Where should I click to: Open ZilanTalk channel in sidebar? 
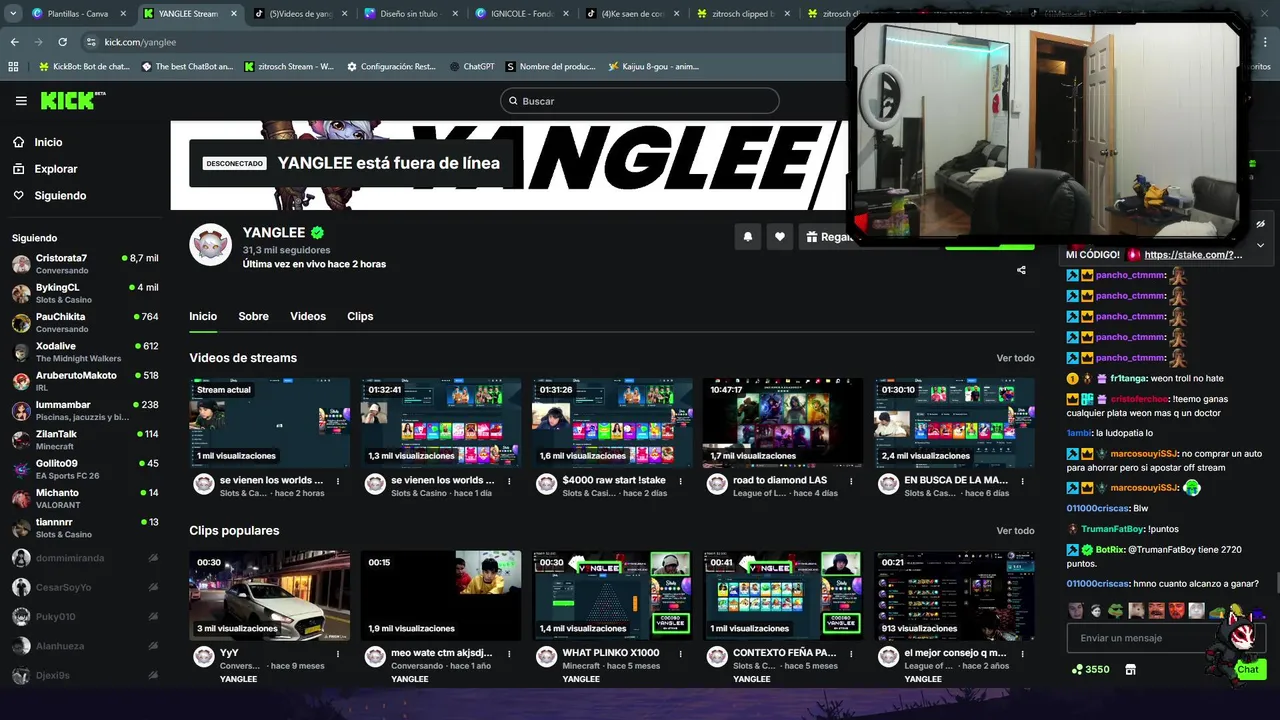(x=85, y=440)
